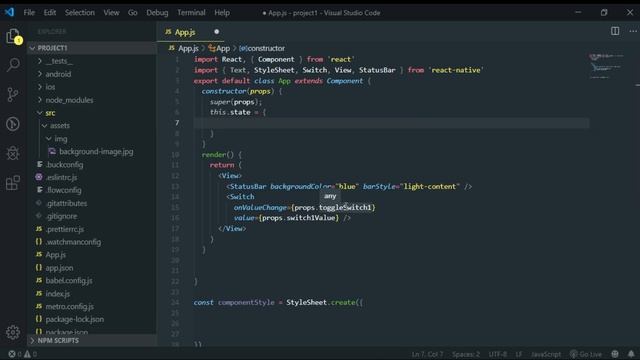The image size is (640, 360).
Task: Open the Debug menu
Action: 157,13
